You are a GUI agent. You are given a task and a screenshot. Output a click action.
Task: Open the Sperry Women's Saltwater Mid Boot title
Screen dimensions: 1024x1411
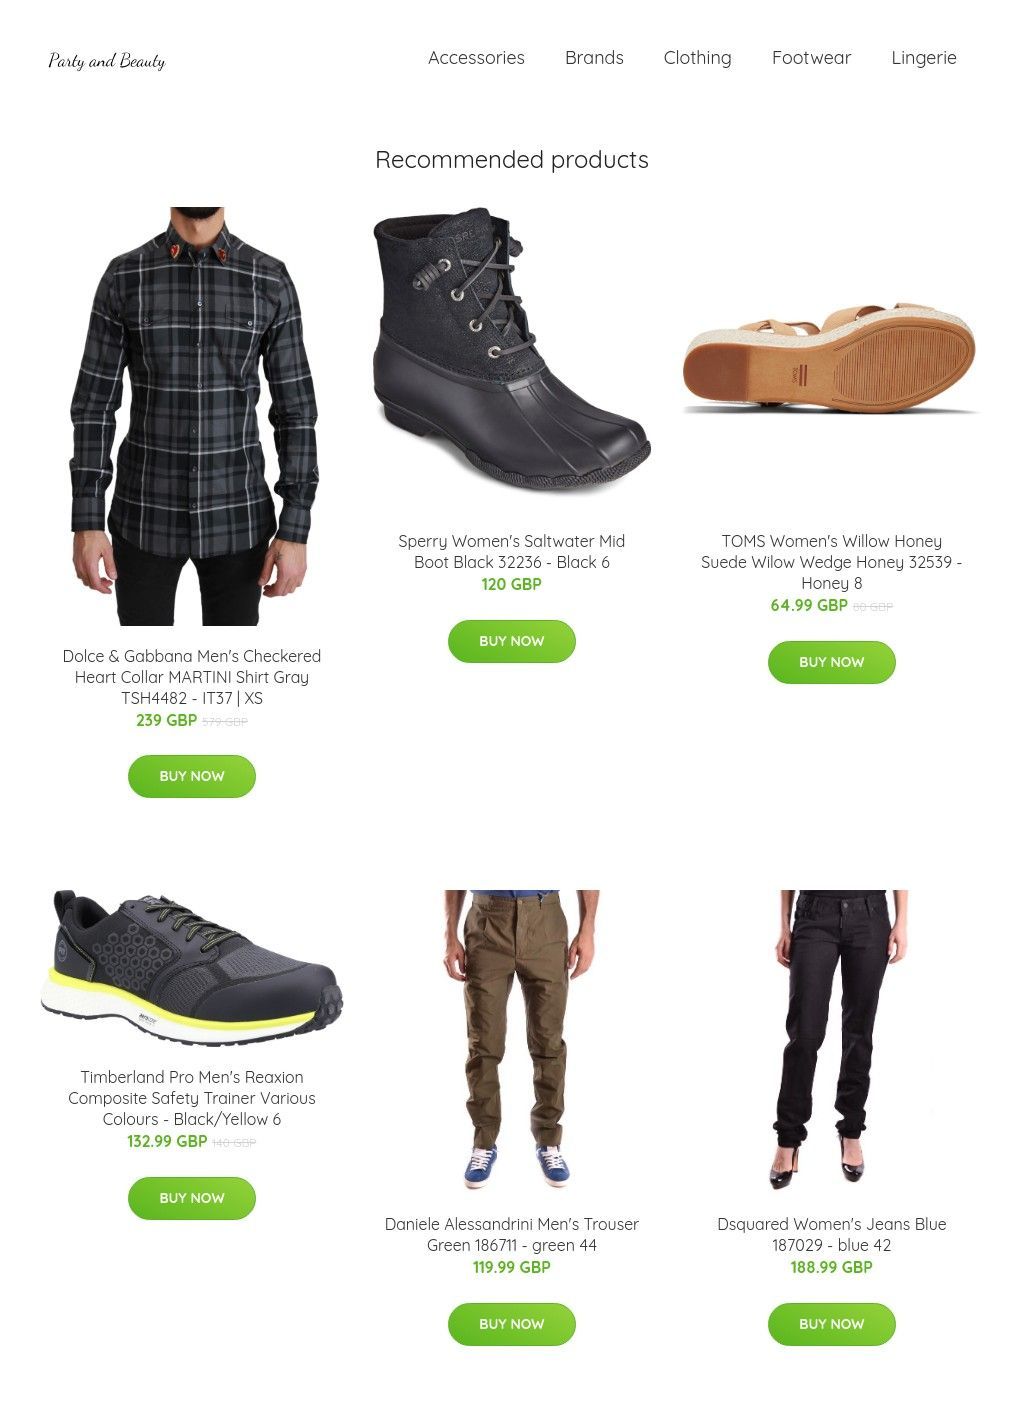(x=512, y=552)
